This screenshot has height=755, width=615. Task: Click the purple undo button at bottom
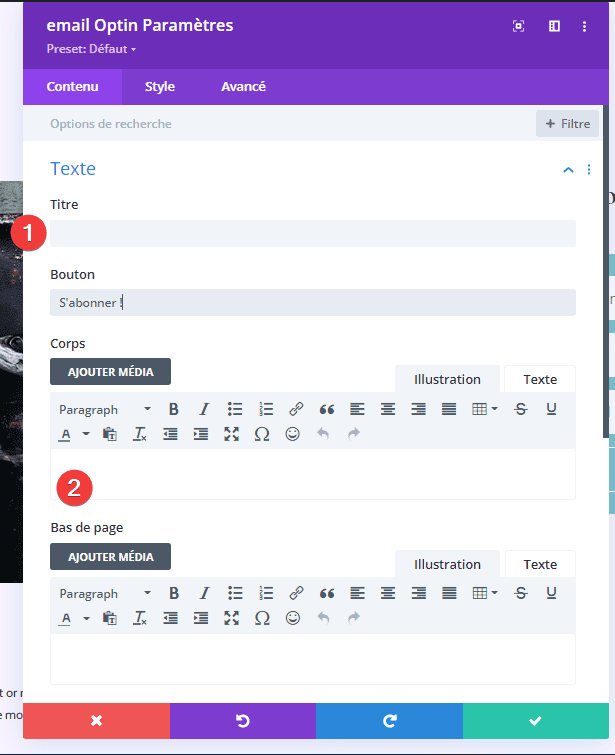click(243, 721)
